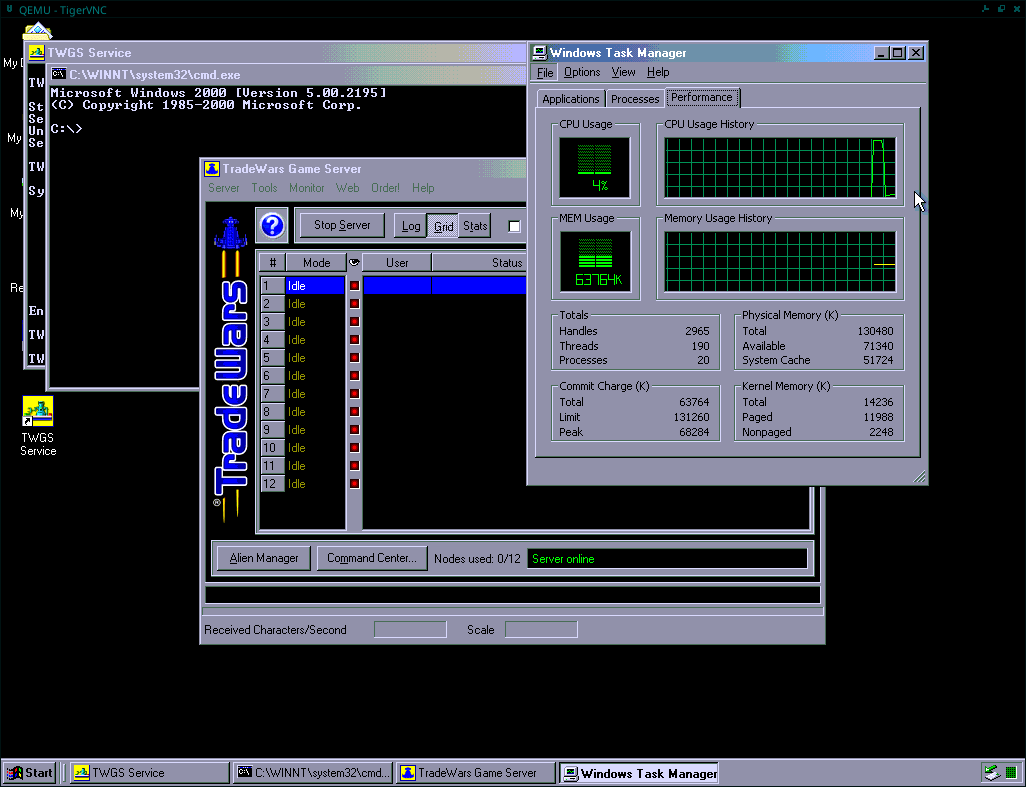Toggle the Stats view button
1026x787 pixels.
pos(475,226)
